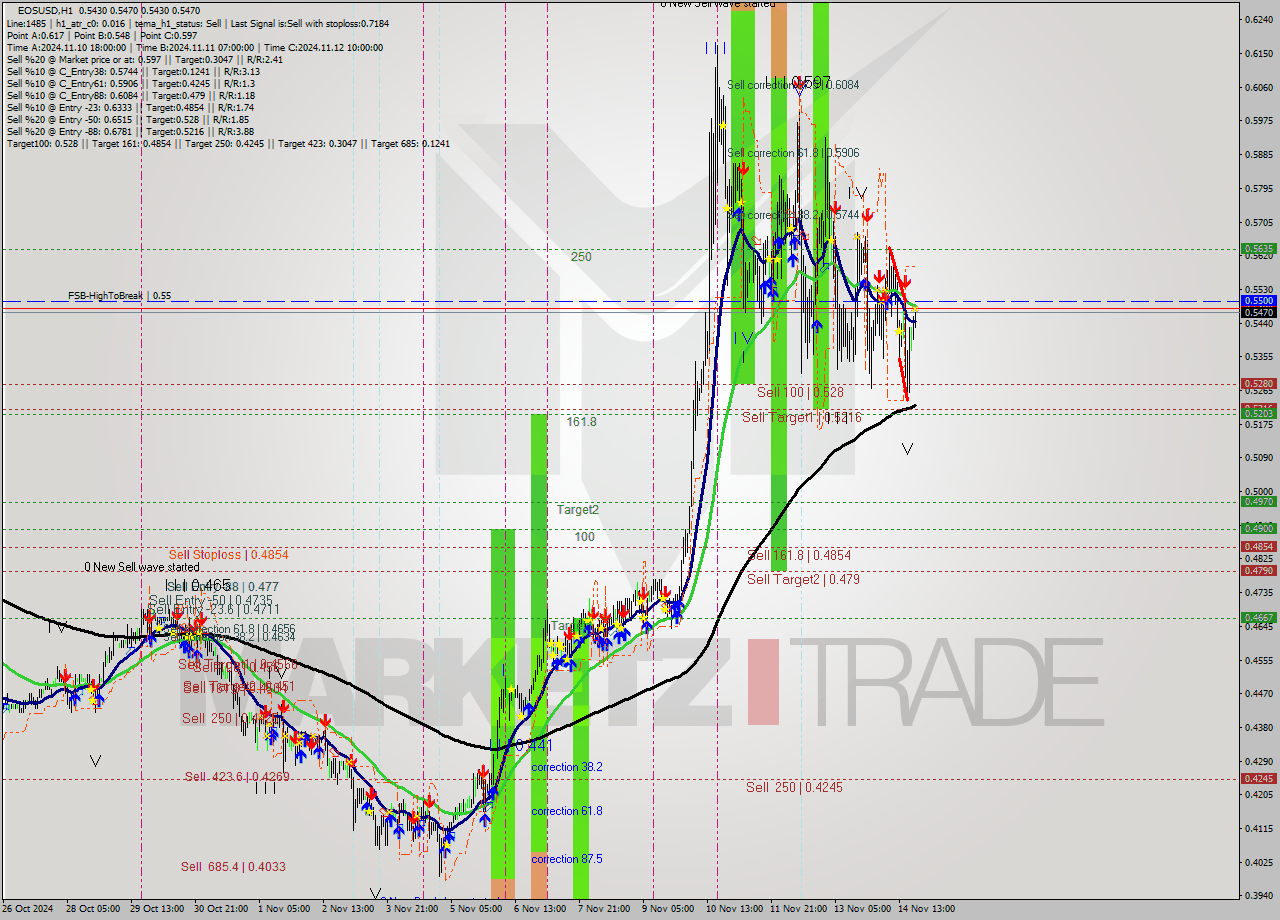Click the 'FSB-HighToBreak | 0.55' level label
1280x920 pixels.
119,296
